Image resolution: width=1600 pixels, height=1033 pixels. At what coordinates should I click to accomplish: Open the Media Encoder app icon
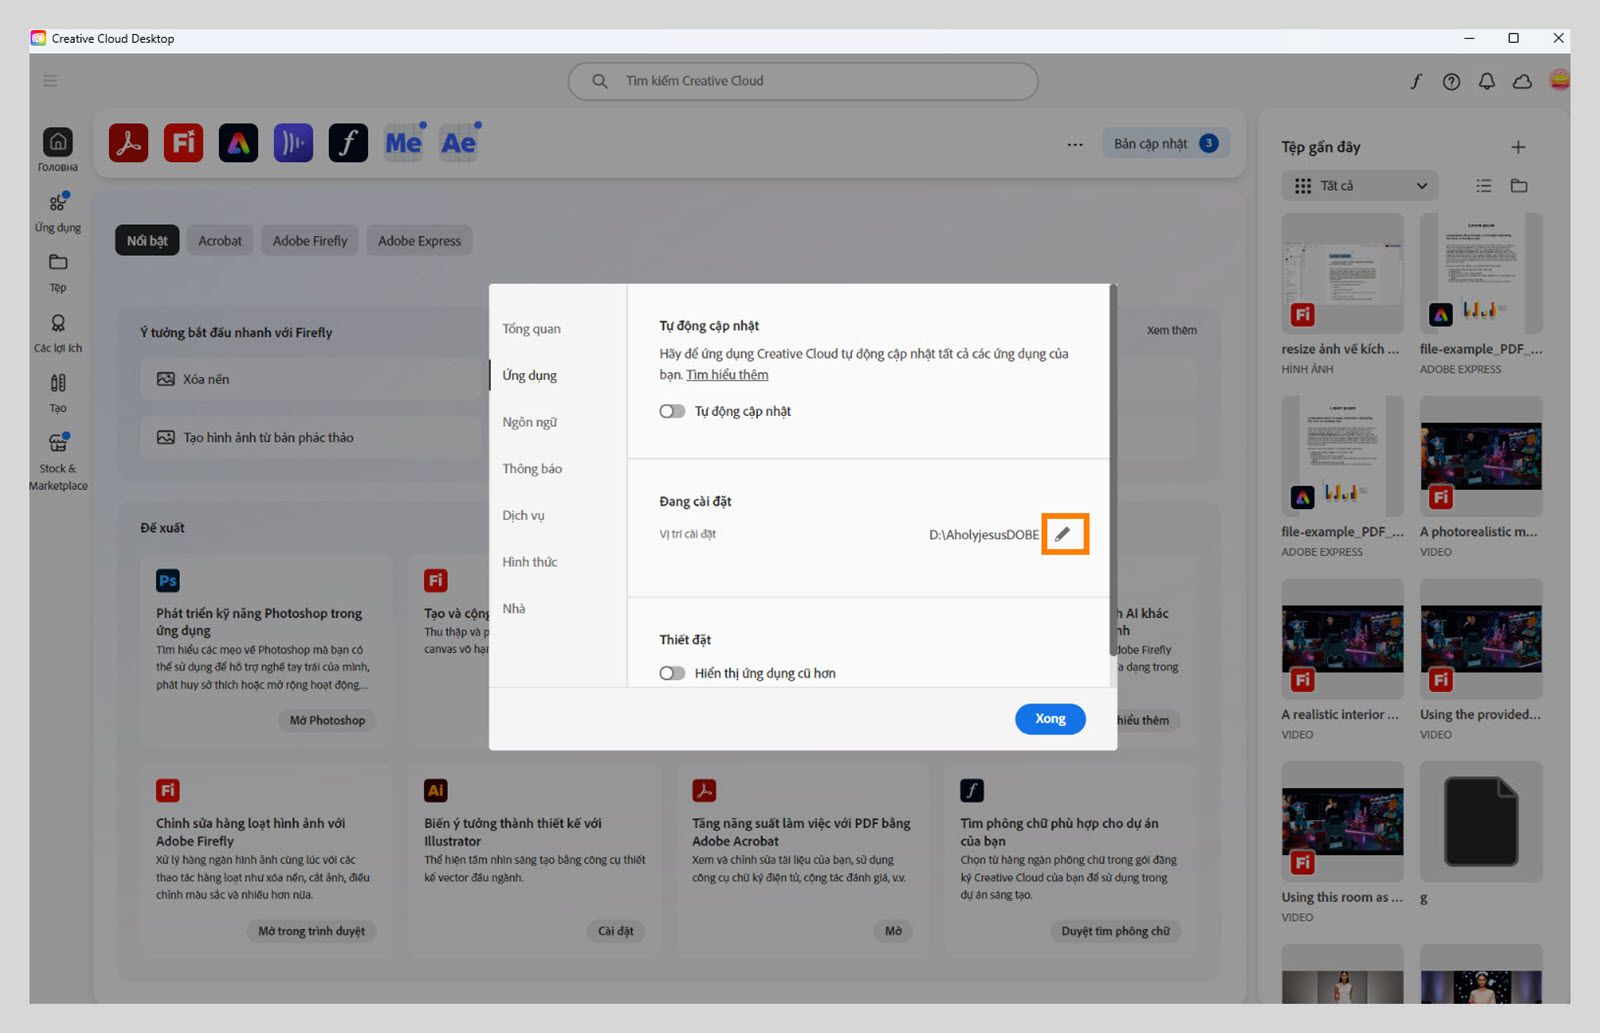[x=403, y=143]
